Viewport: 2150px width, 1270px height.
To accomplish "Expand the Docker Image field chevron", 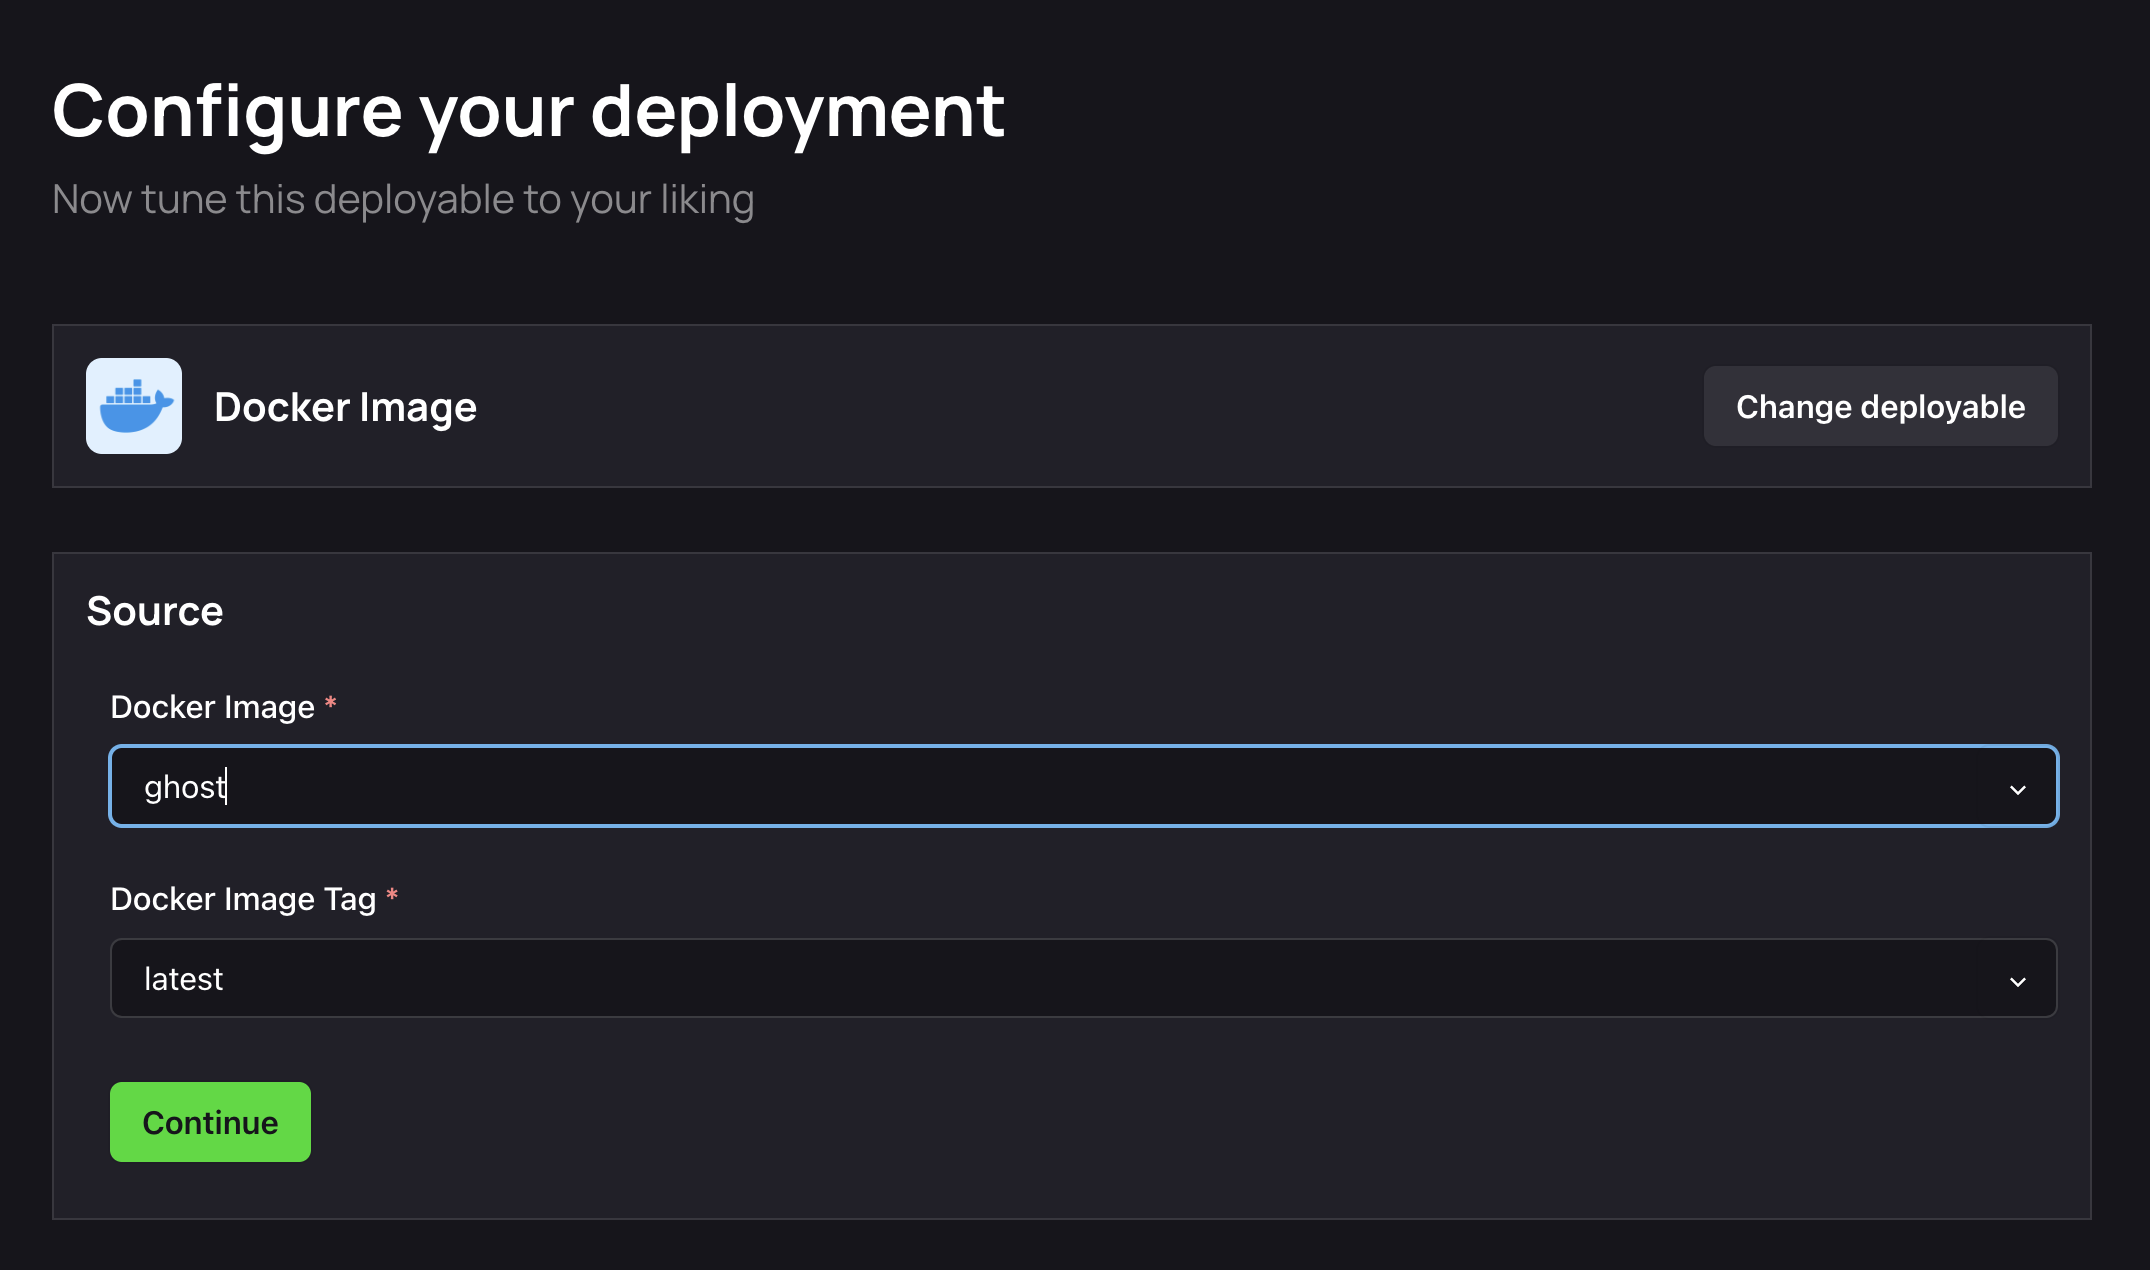I will 2018,789.
